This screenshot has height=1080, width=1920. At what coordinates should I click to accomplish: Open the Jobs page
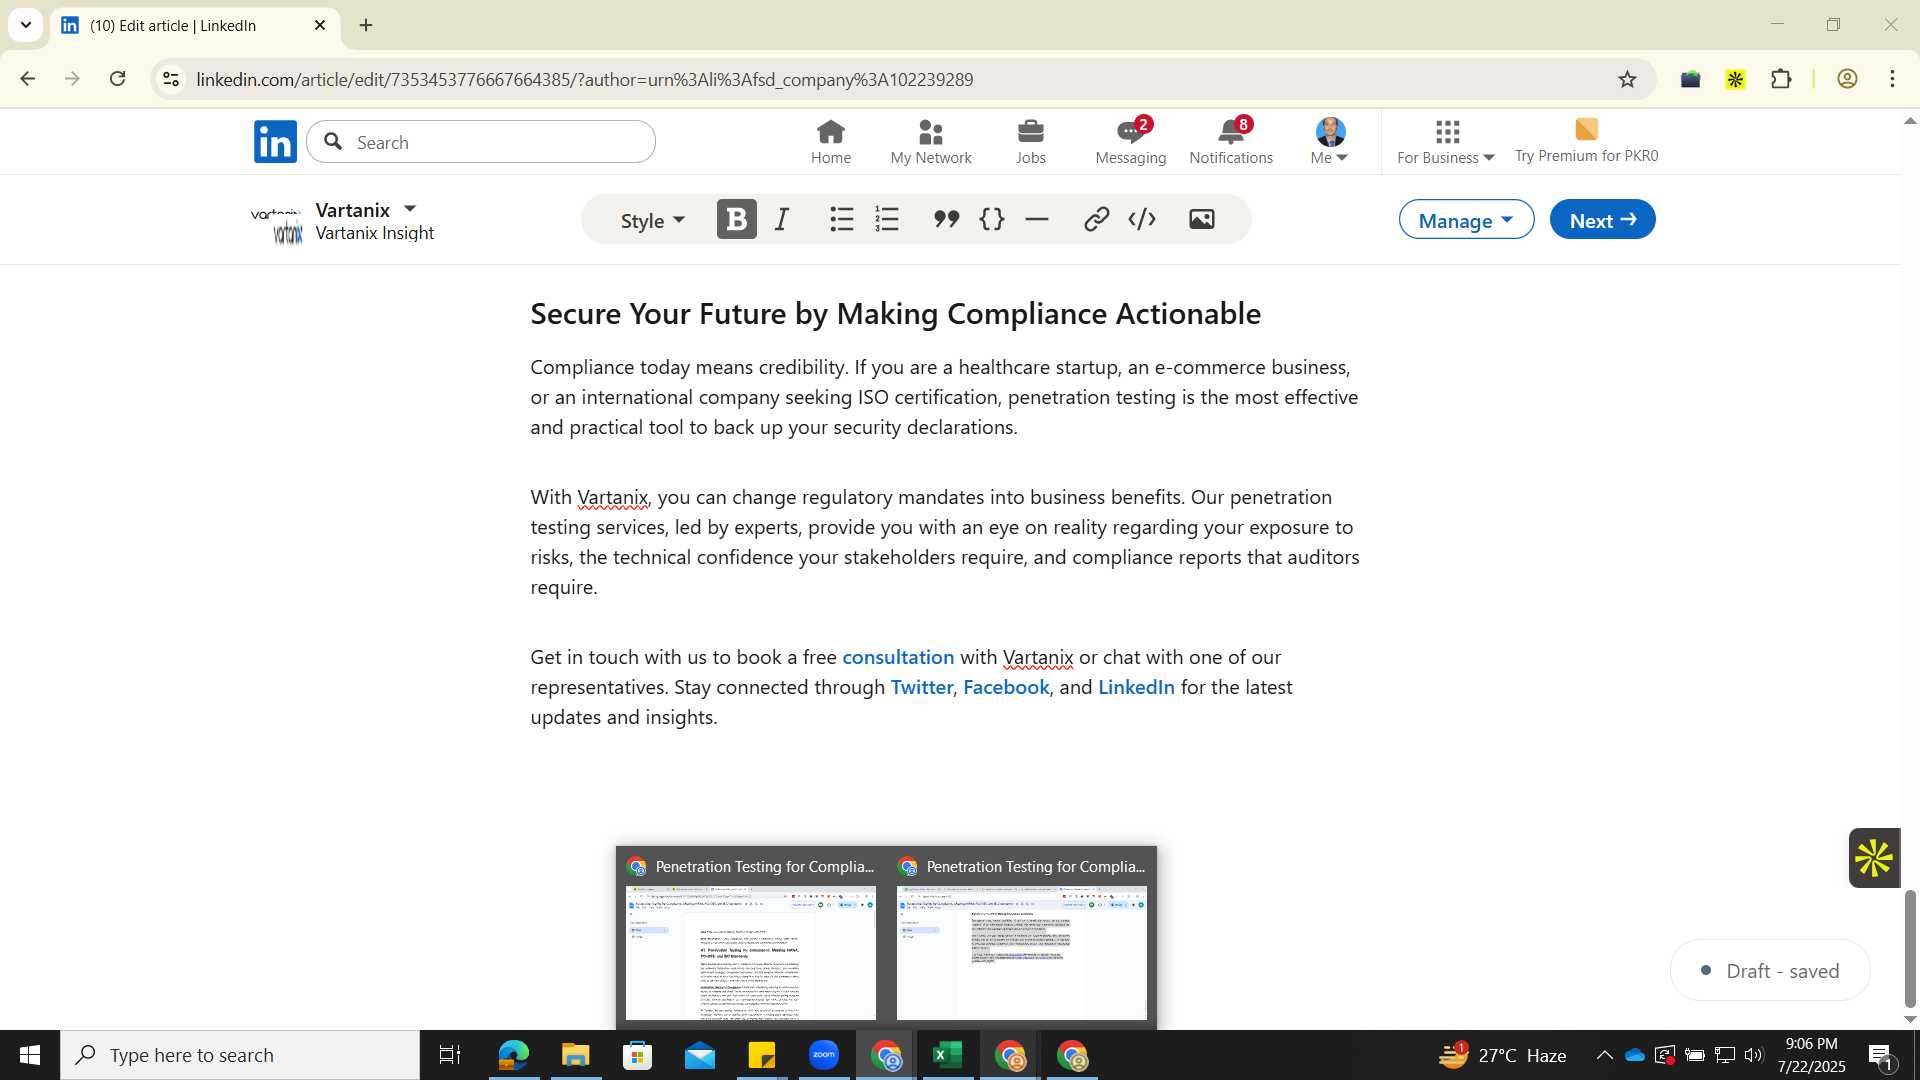pos(1031,141)
